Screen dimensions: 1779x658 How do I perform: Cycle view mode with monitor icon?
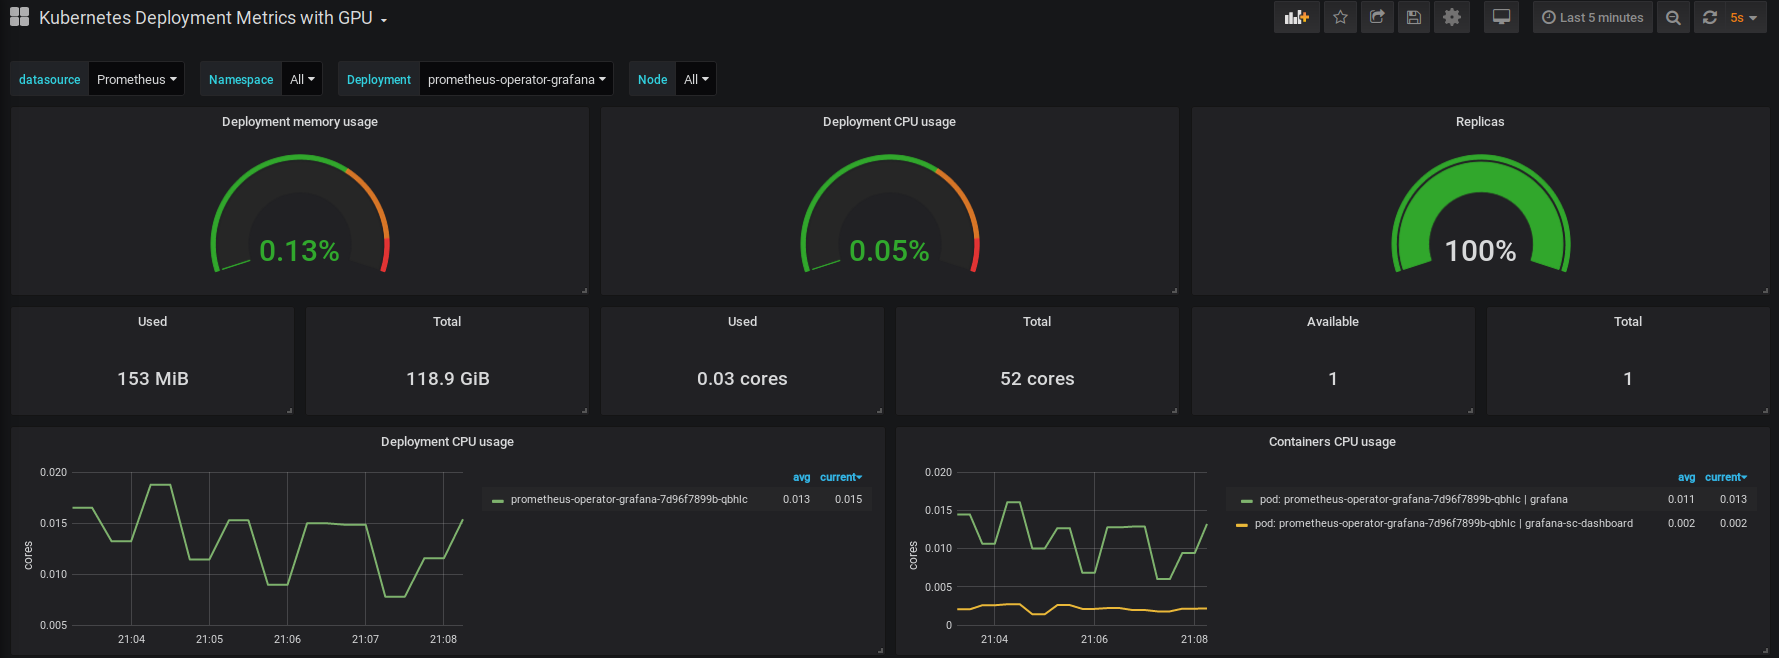[x=1501, y=17]
